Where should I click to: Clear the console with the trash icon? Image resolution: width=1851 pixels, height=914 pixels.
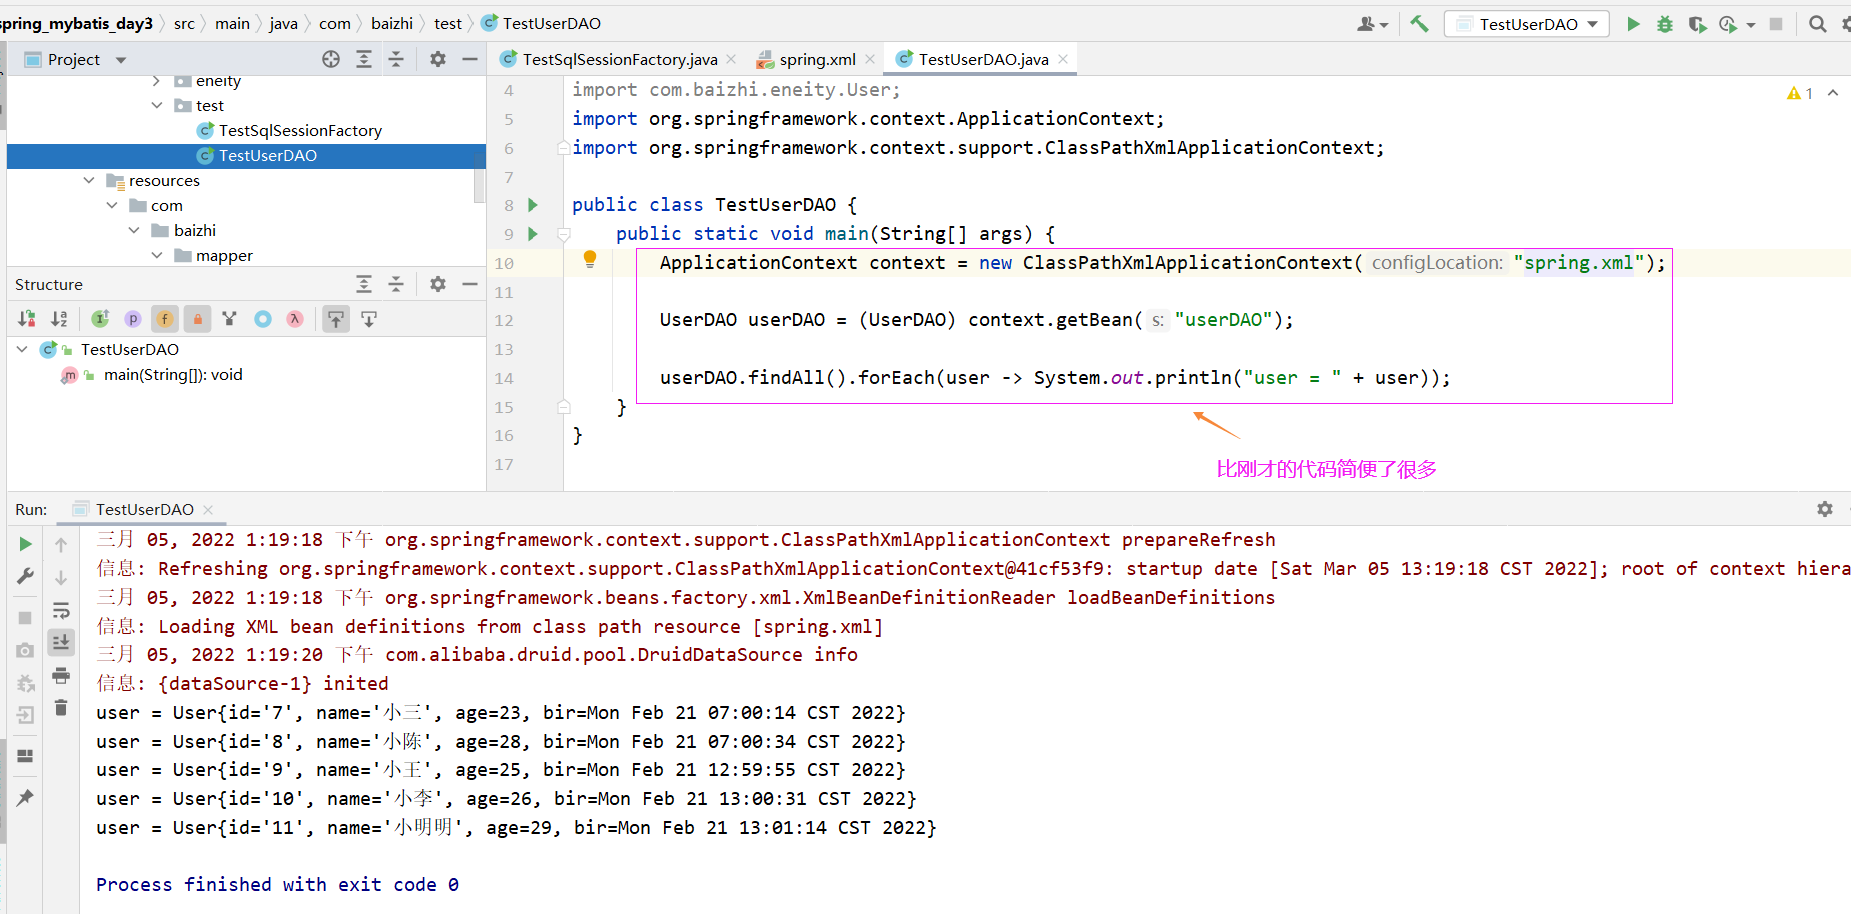[x=61, y=707]
